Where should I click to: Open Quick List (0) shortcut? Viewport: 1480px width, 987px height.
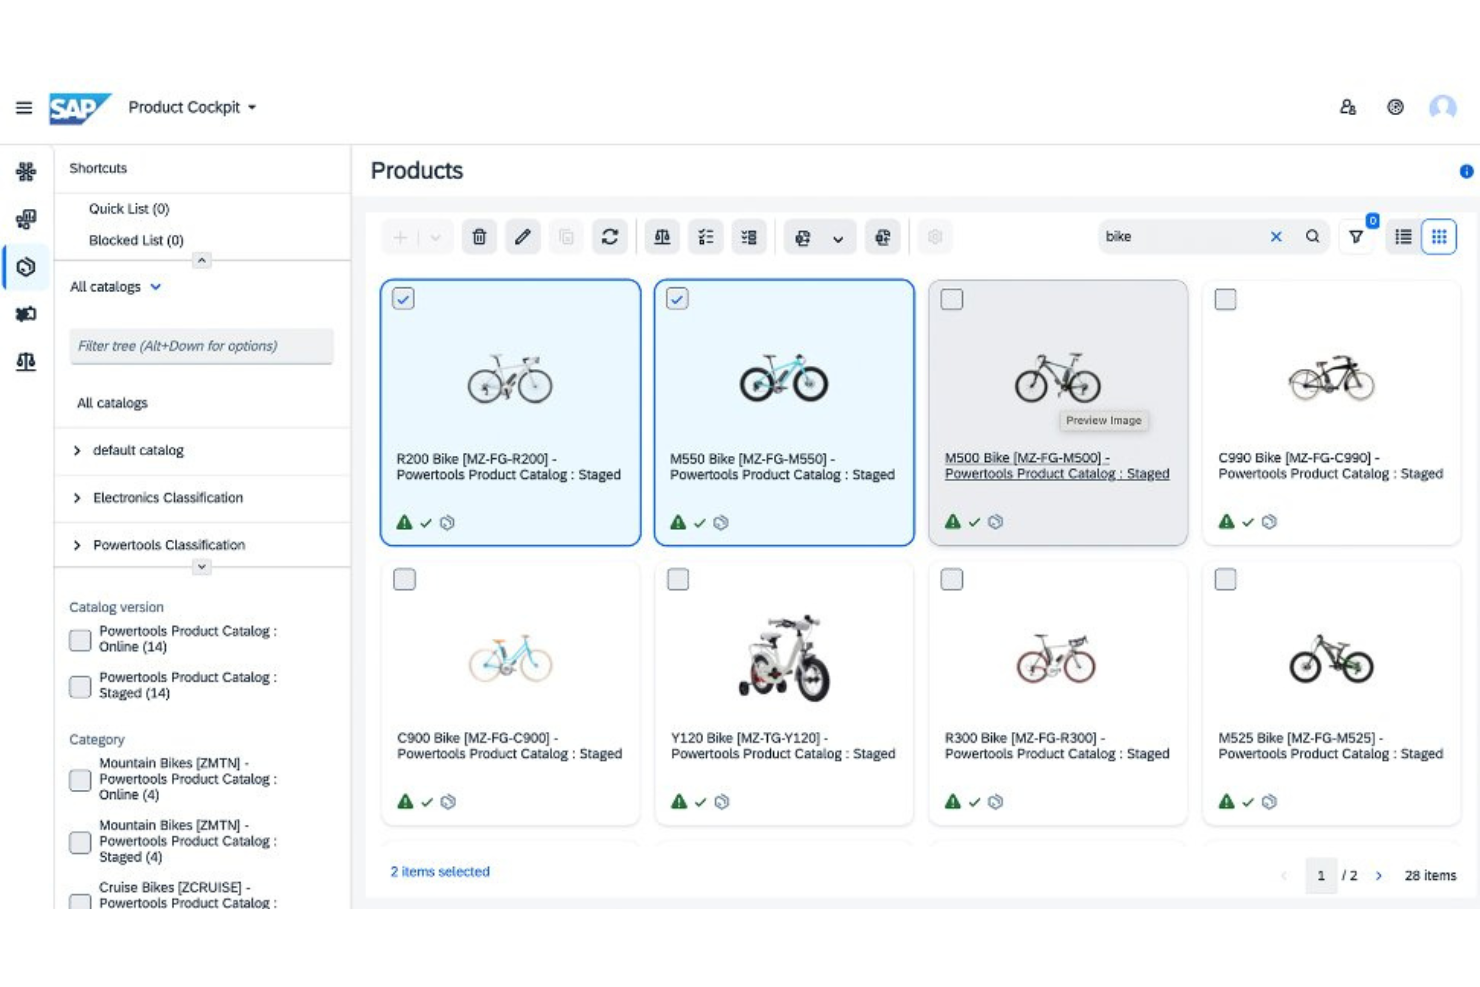coord(129,209)
